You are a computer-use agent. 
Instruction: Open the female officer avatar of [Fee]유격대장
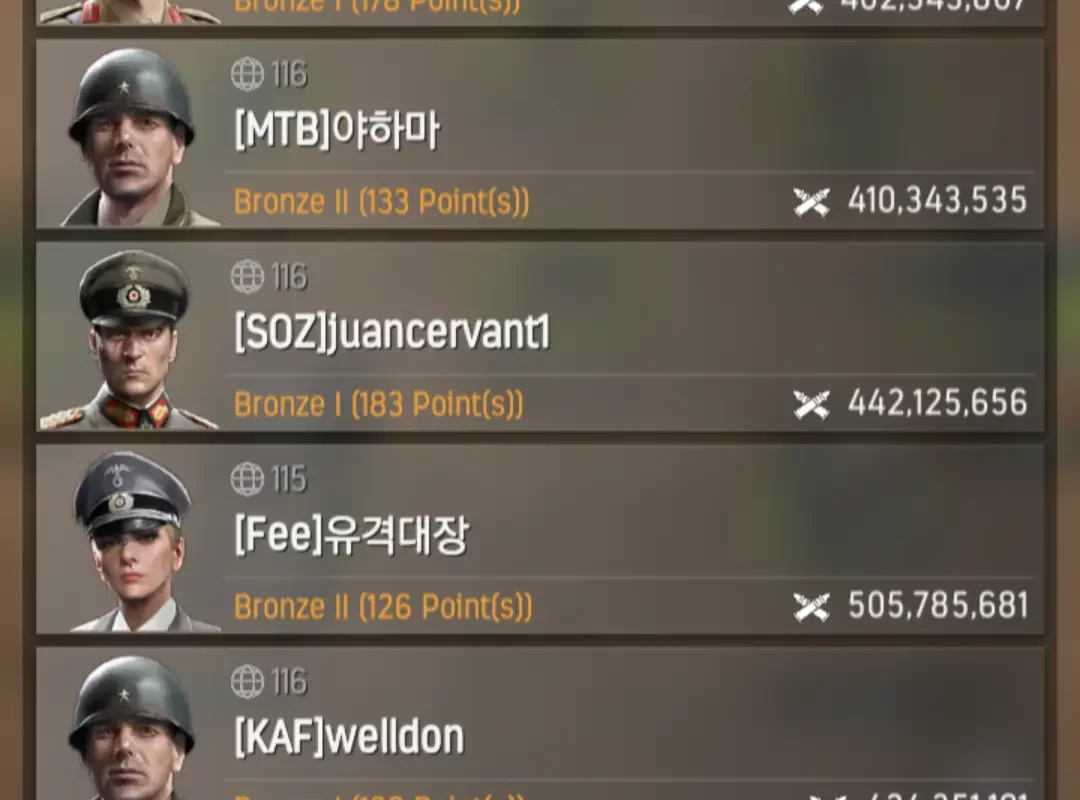[131, 542]
